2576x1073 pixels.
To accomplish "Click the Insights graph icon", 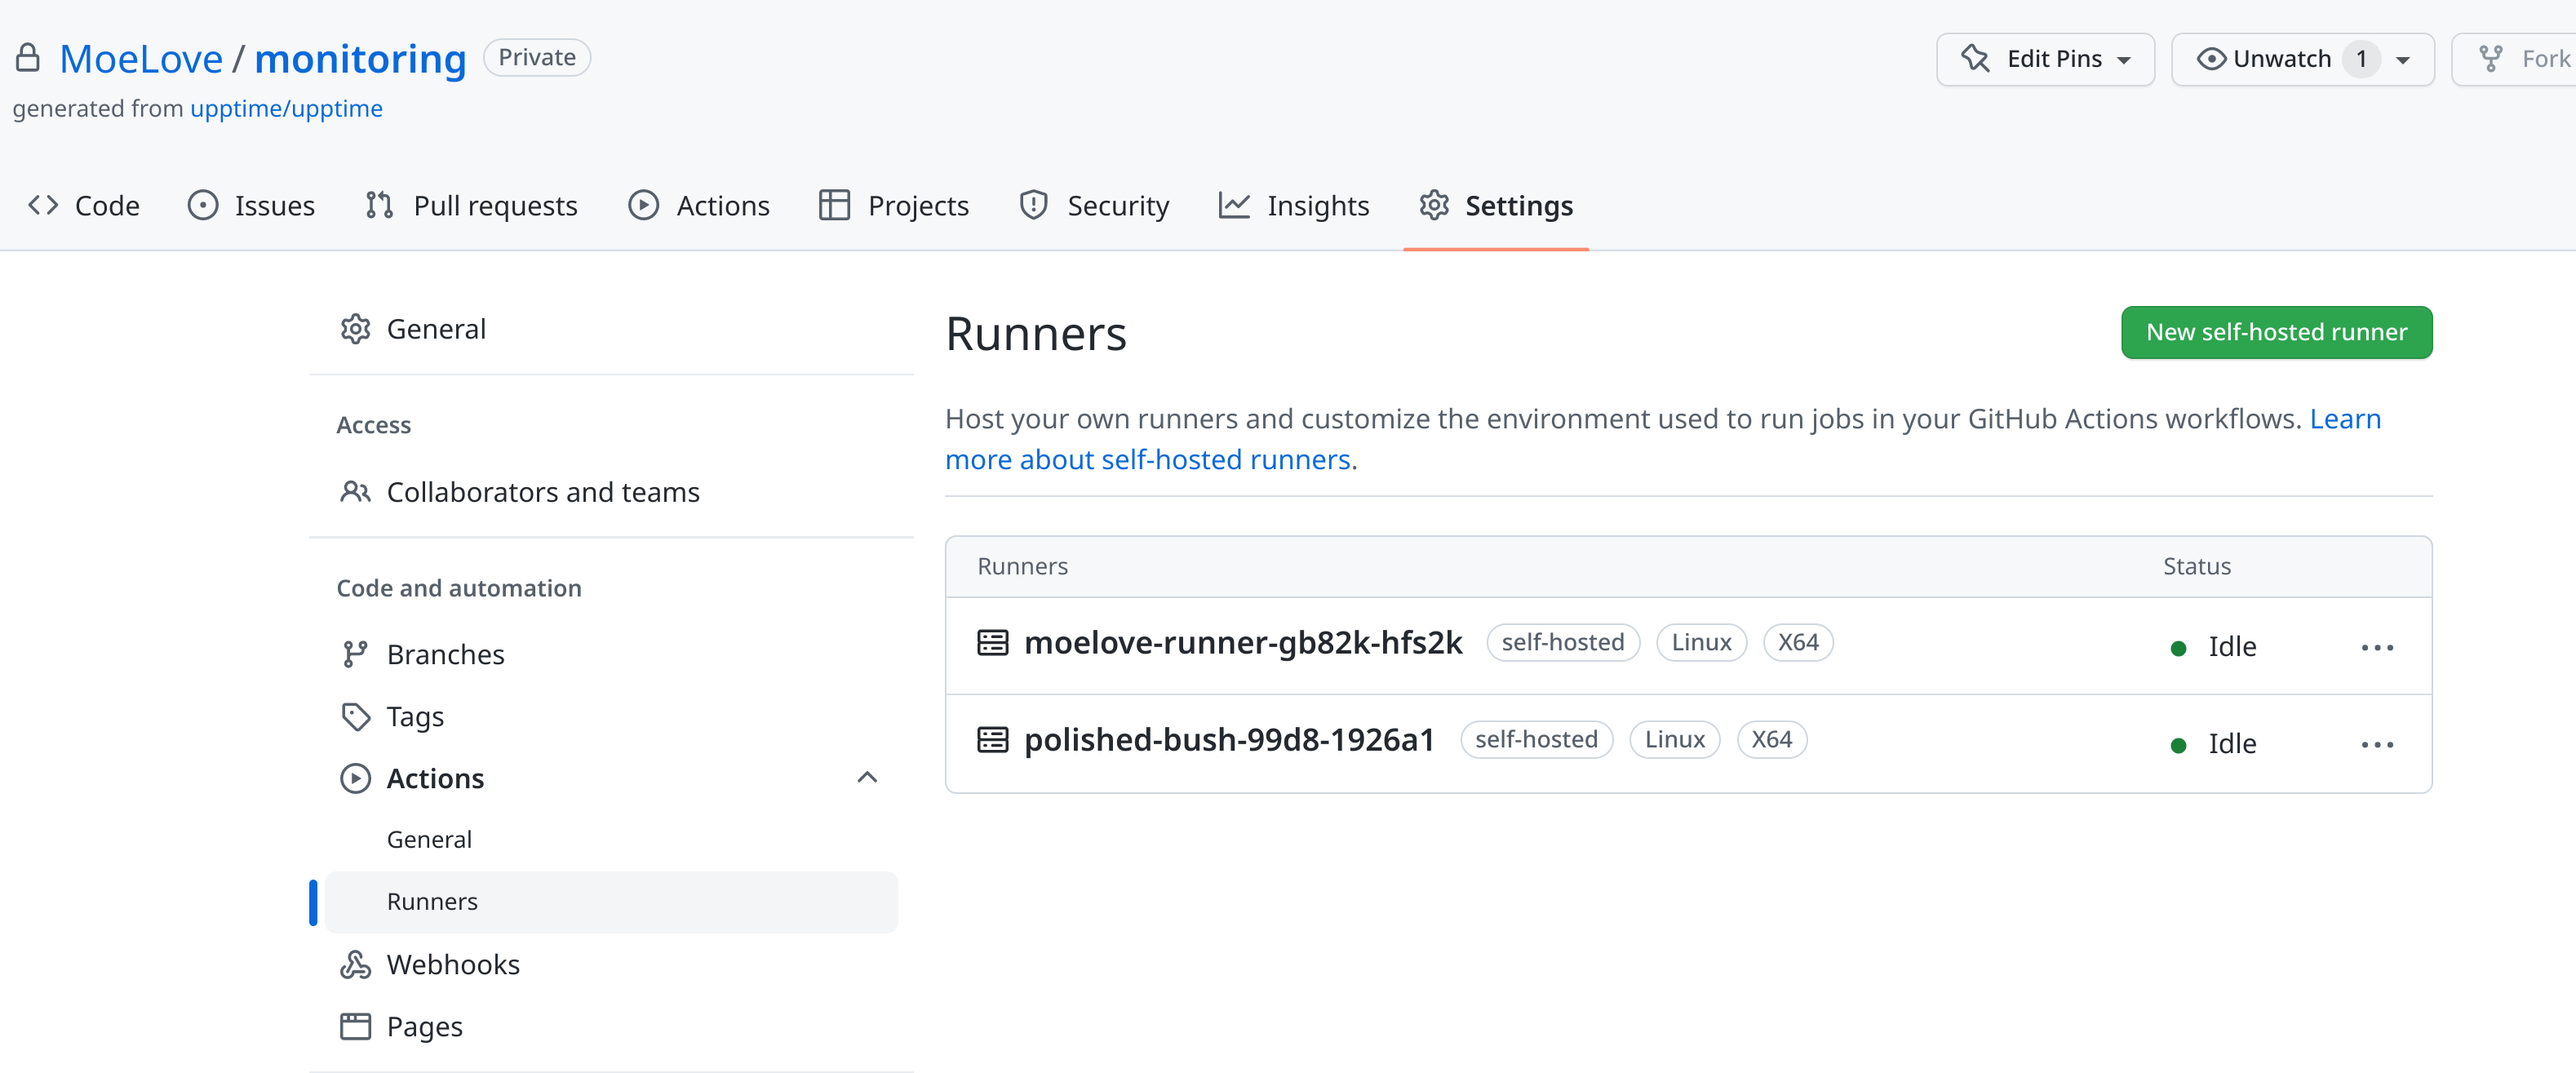I will point(1234,205).
